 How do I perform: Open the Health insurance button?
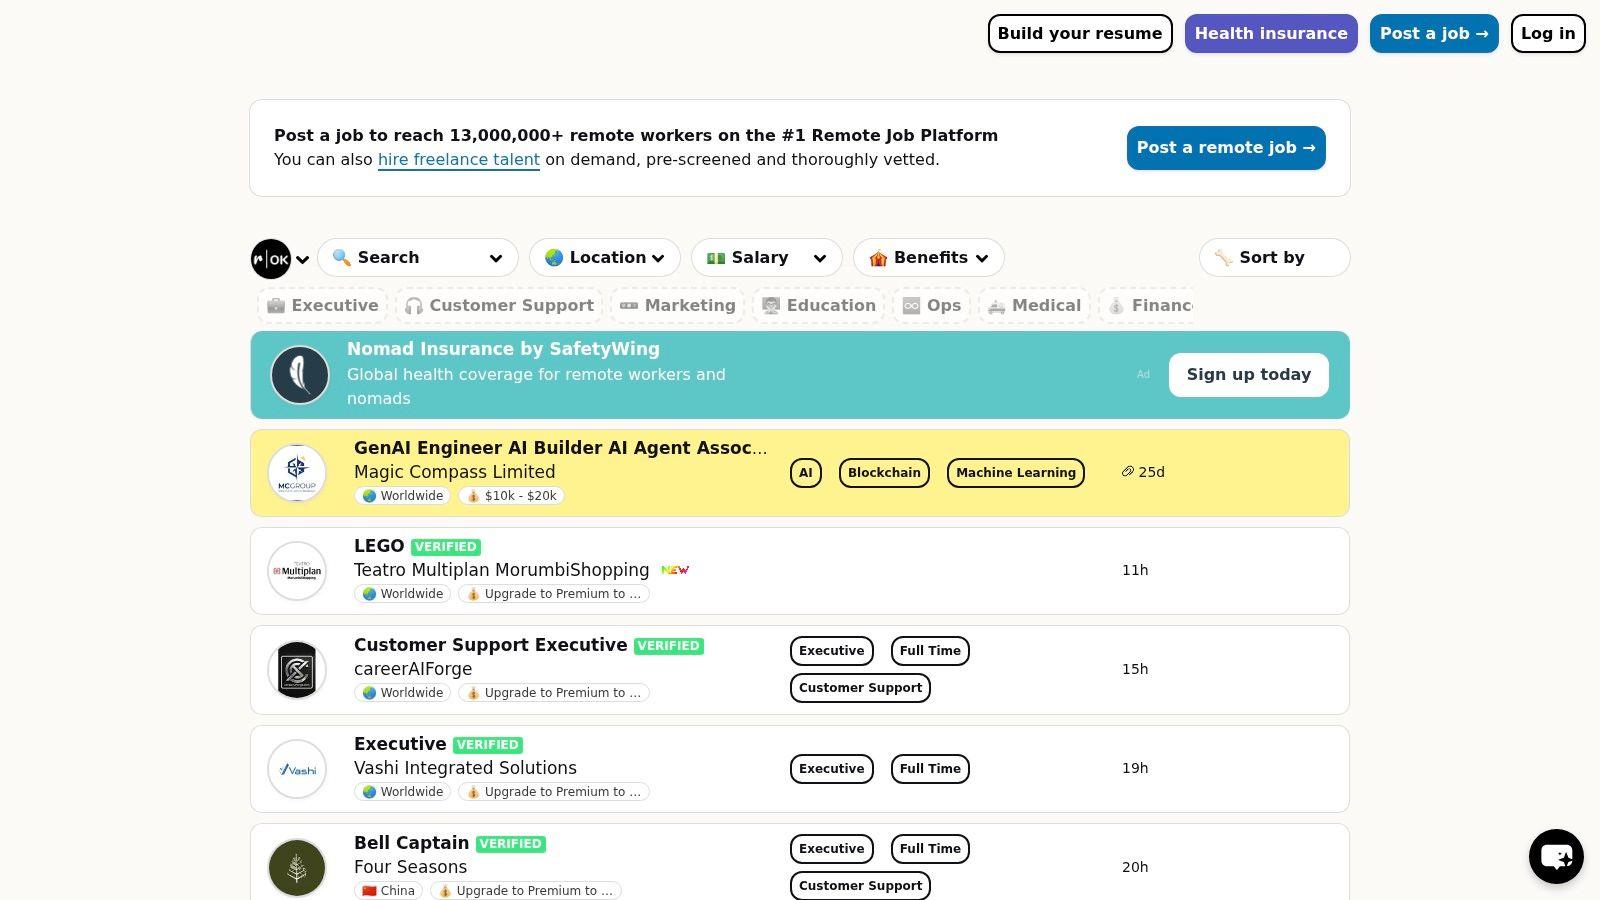click(1271, 34)
